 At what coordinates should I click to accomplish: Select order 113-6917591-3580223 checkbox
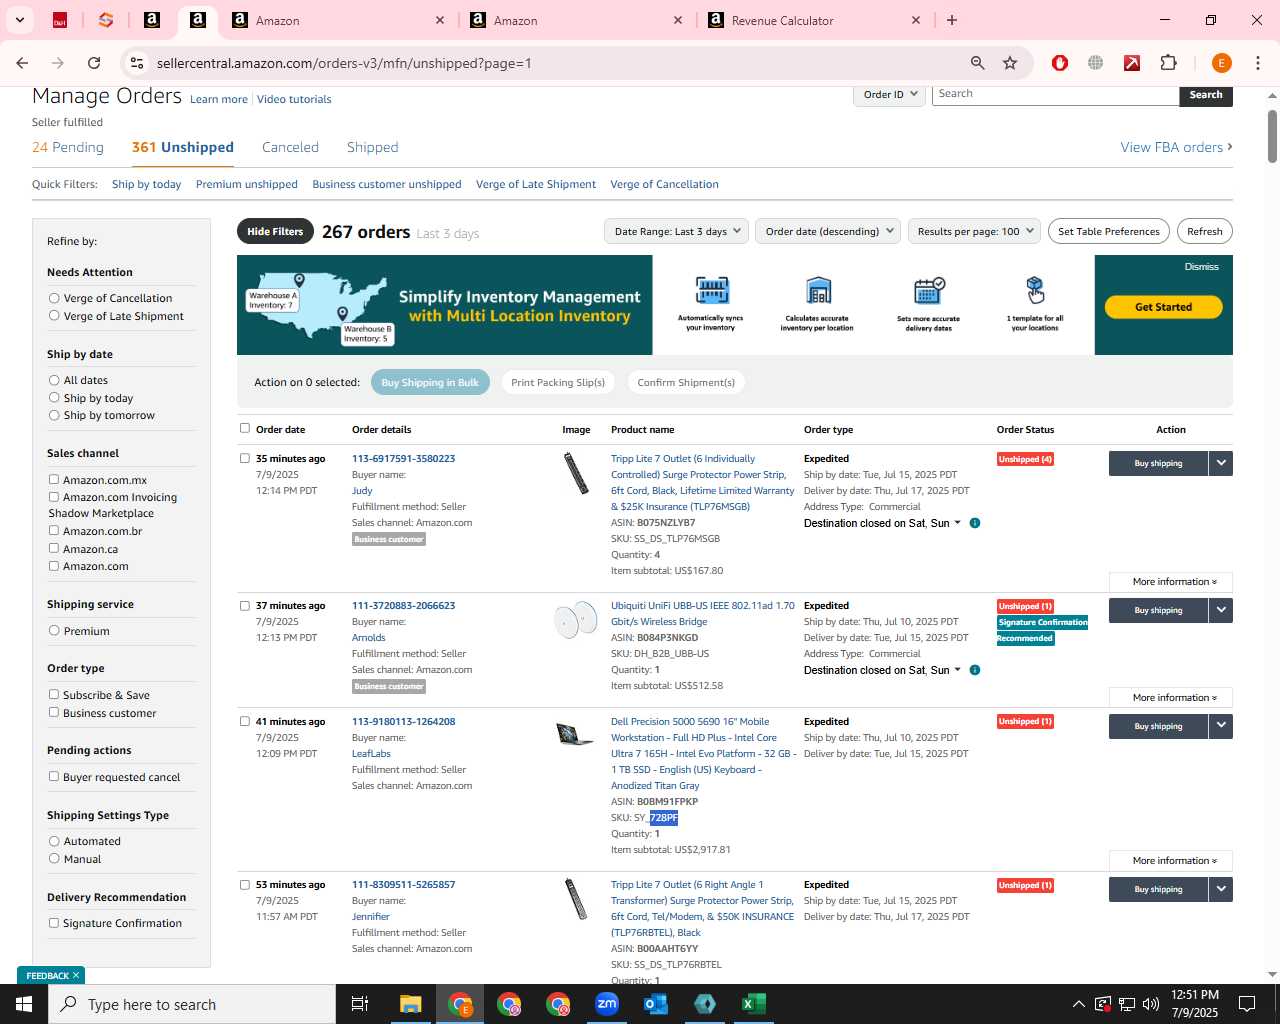coord(245,459)
